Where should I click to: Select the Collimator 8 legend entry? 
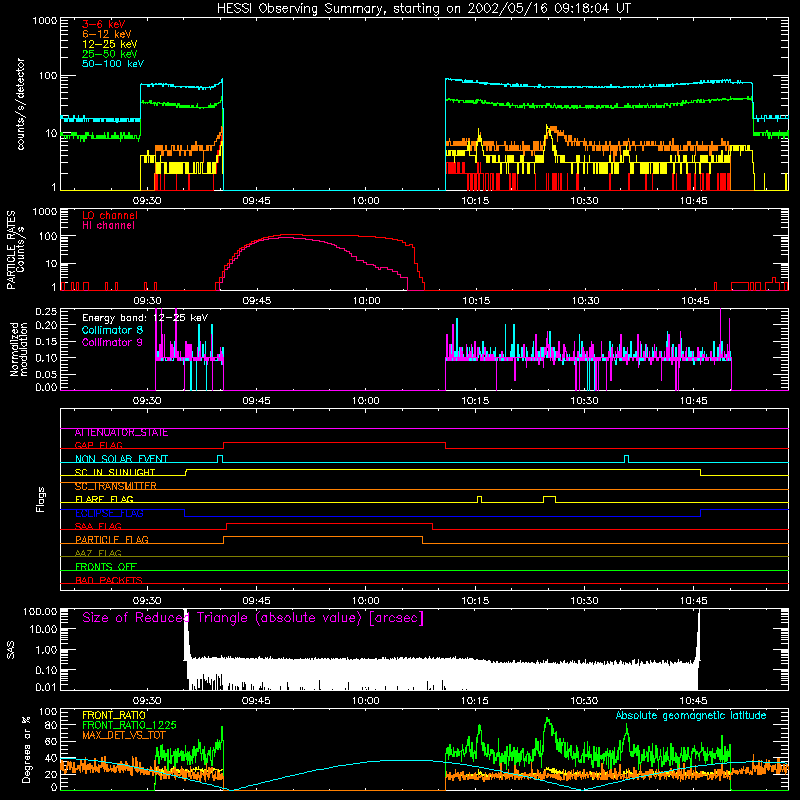click(112, 330)
